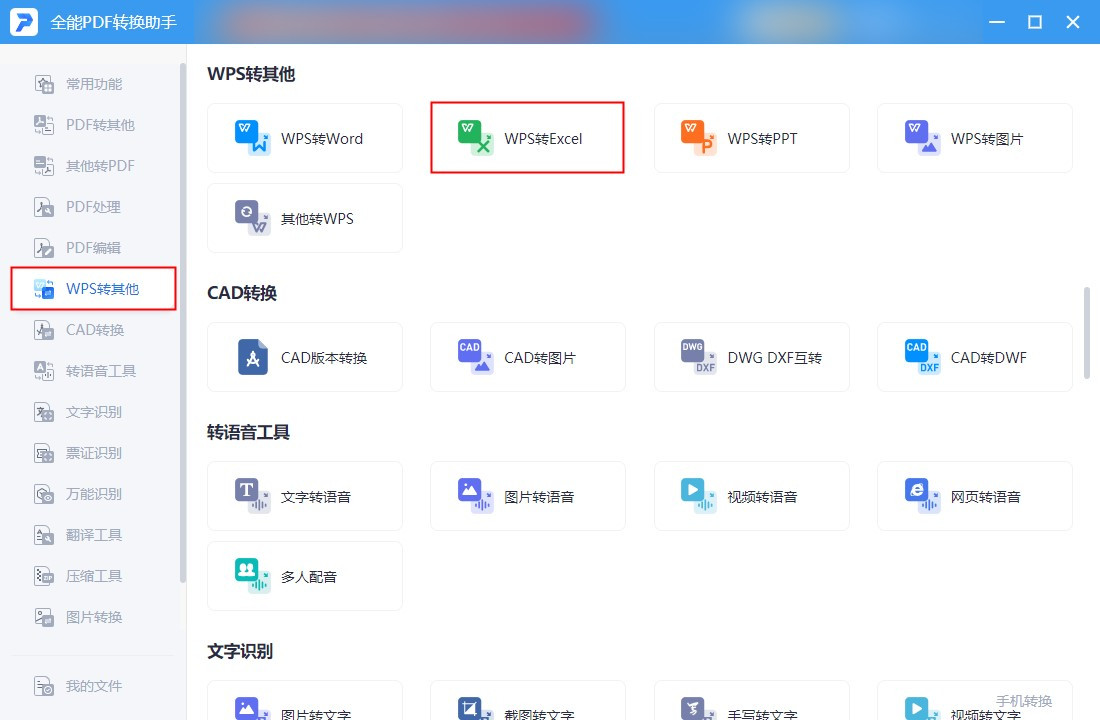Viewport: 1100px width, 720px height.
Task: Click the 文字转语音 icon
Action: 253,496
